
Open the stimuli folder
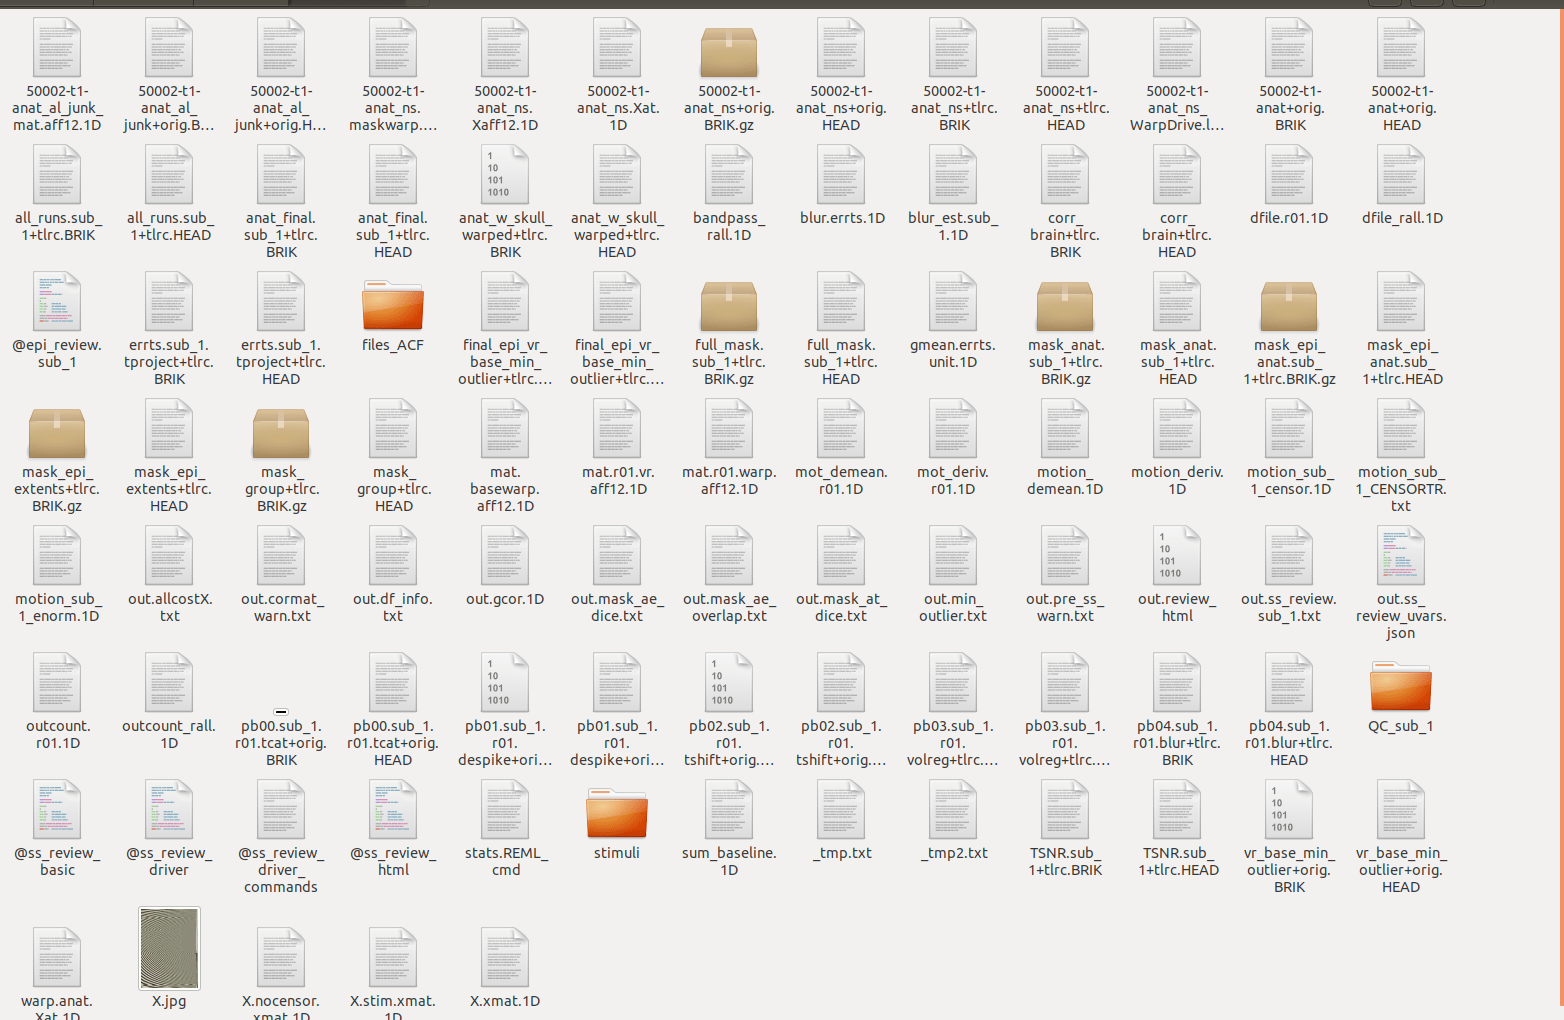pyautogui.click(x=617, y=813)
